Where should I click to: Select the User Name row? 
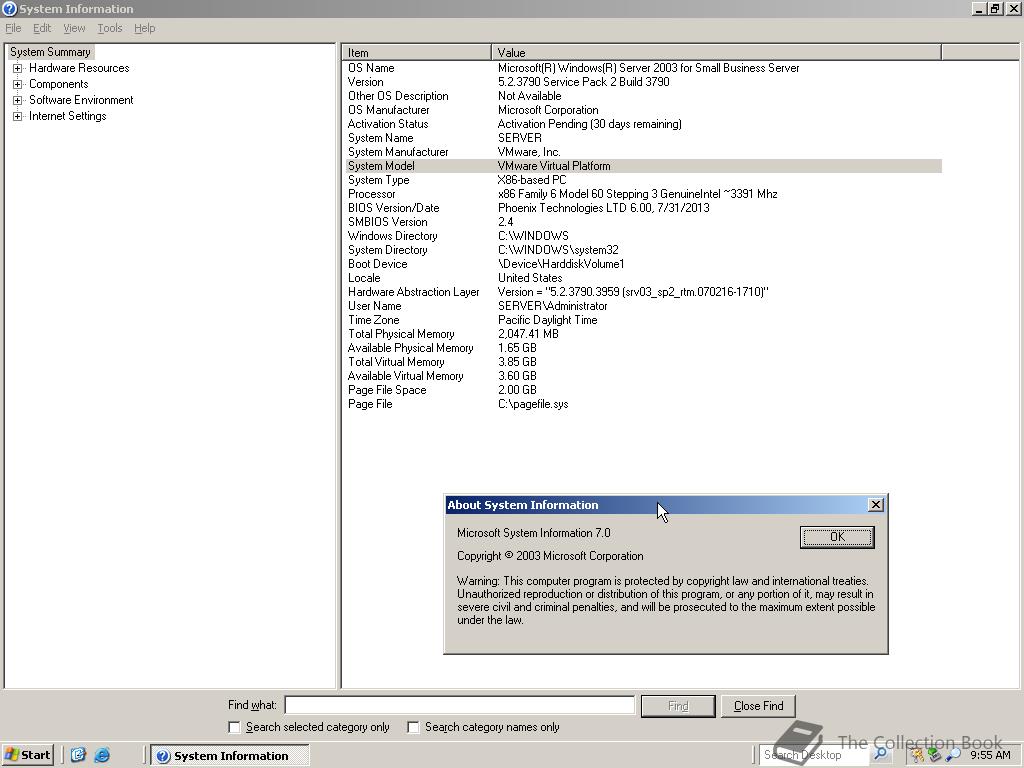click(643, 306)
